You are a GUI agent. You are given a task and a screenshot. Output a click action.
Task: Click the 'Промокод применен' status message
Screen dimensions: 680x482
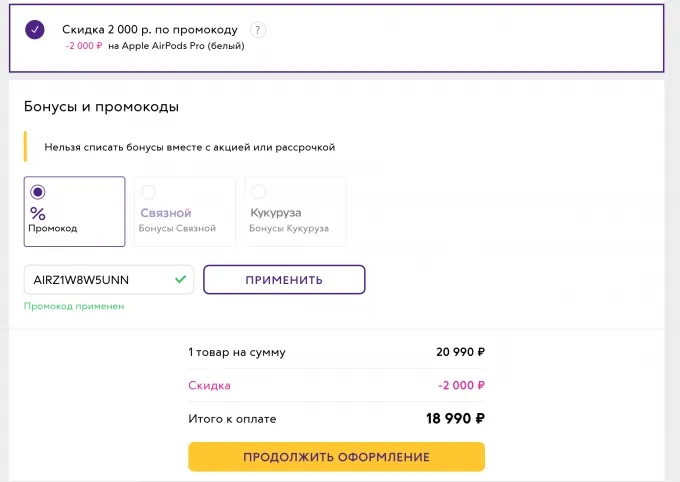point(74,306)
